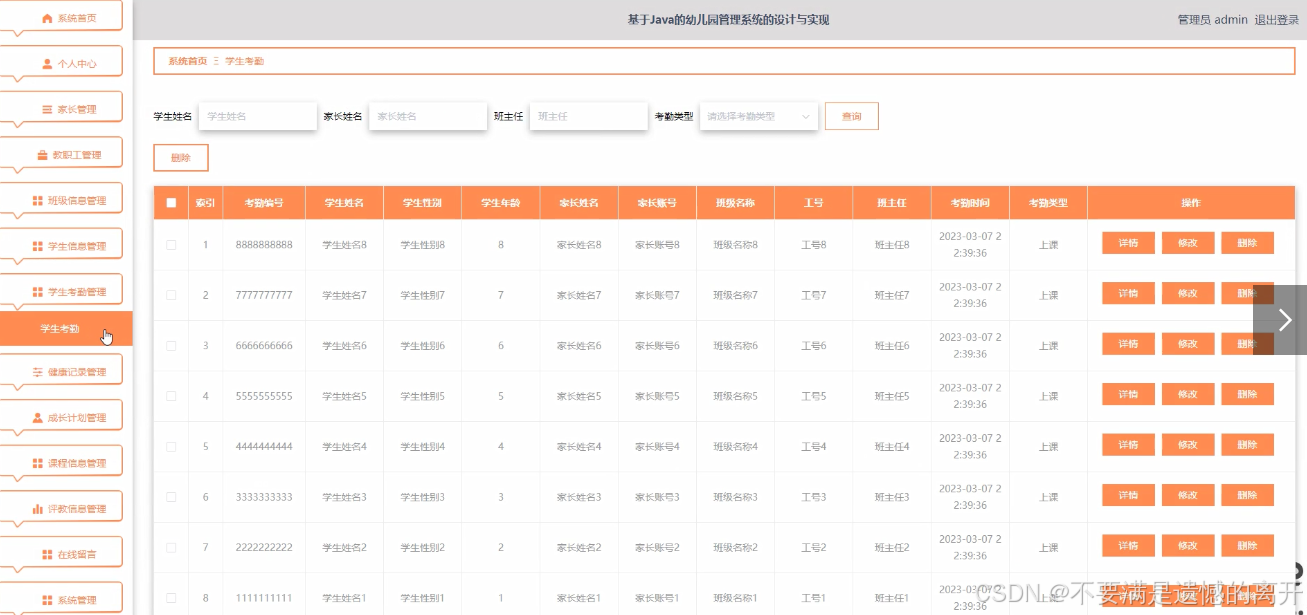Check the row with 考勤编号 6666666666
1307x615 pixels.
tap(171, 346)
